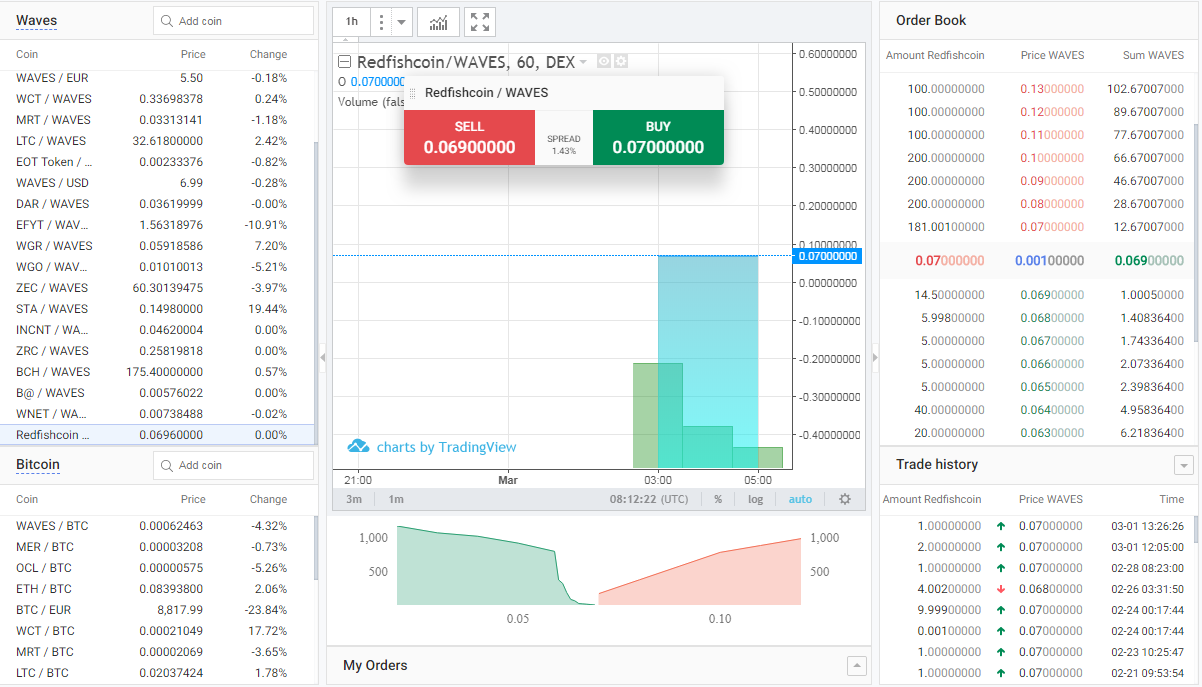Select the STA / WAVES pair
The width and height of the screenshot is (1202, 687).
pos(157,309)
